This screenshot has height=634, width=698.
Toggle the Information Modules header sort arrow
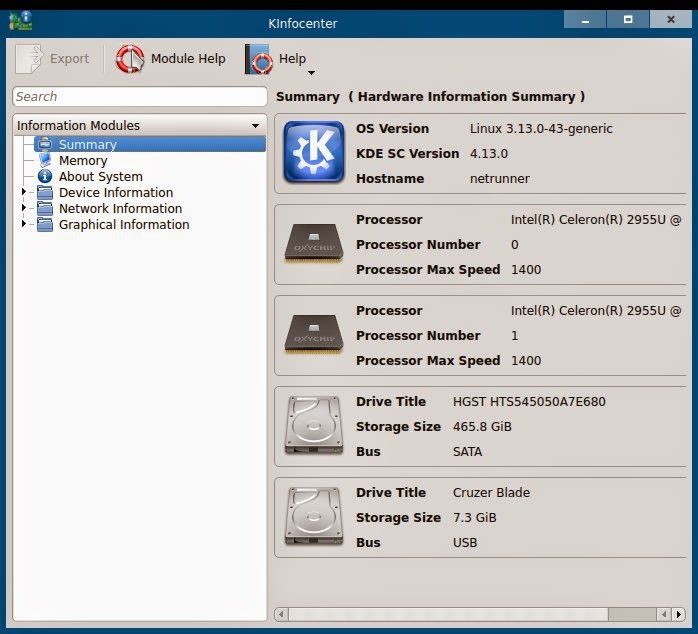(256, 126)
